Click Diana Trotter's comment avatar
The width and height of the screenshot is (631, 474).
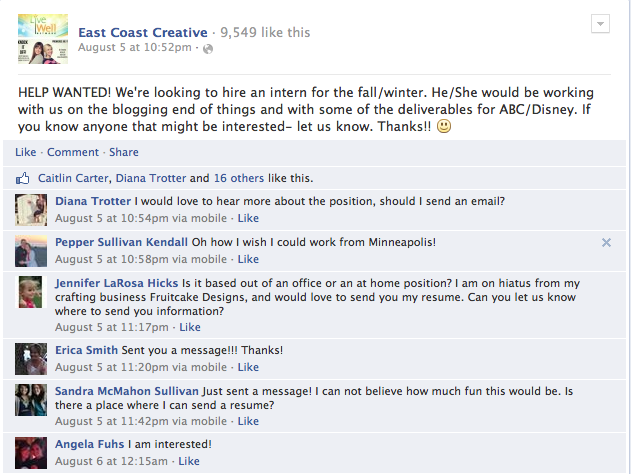[x=31, y=210]
